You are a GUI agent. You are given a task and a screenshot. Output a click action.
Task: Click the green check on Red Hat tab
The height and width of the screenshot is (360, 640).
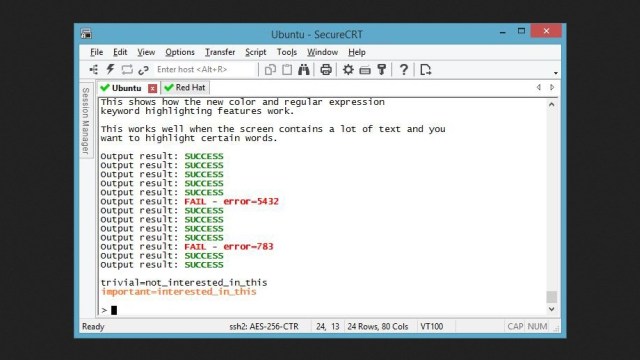point(169,88)
